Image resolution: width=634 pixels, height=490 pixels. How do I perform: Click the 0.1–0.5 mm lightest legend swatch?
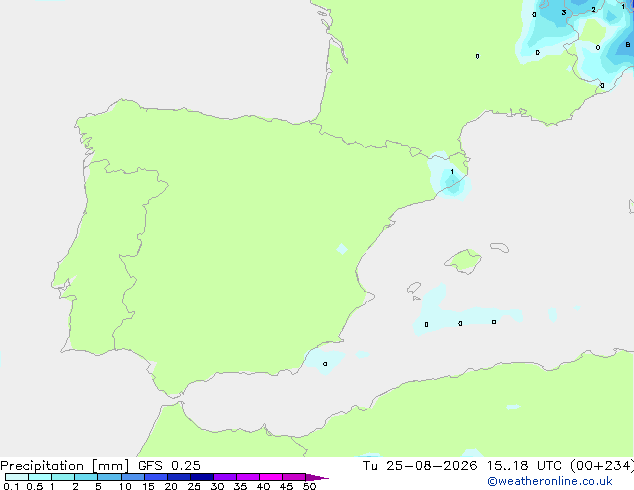click(17, 477)
